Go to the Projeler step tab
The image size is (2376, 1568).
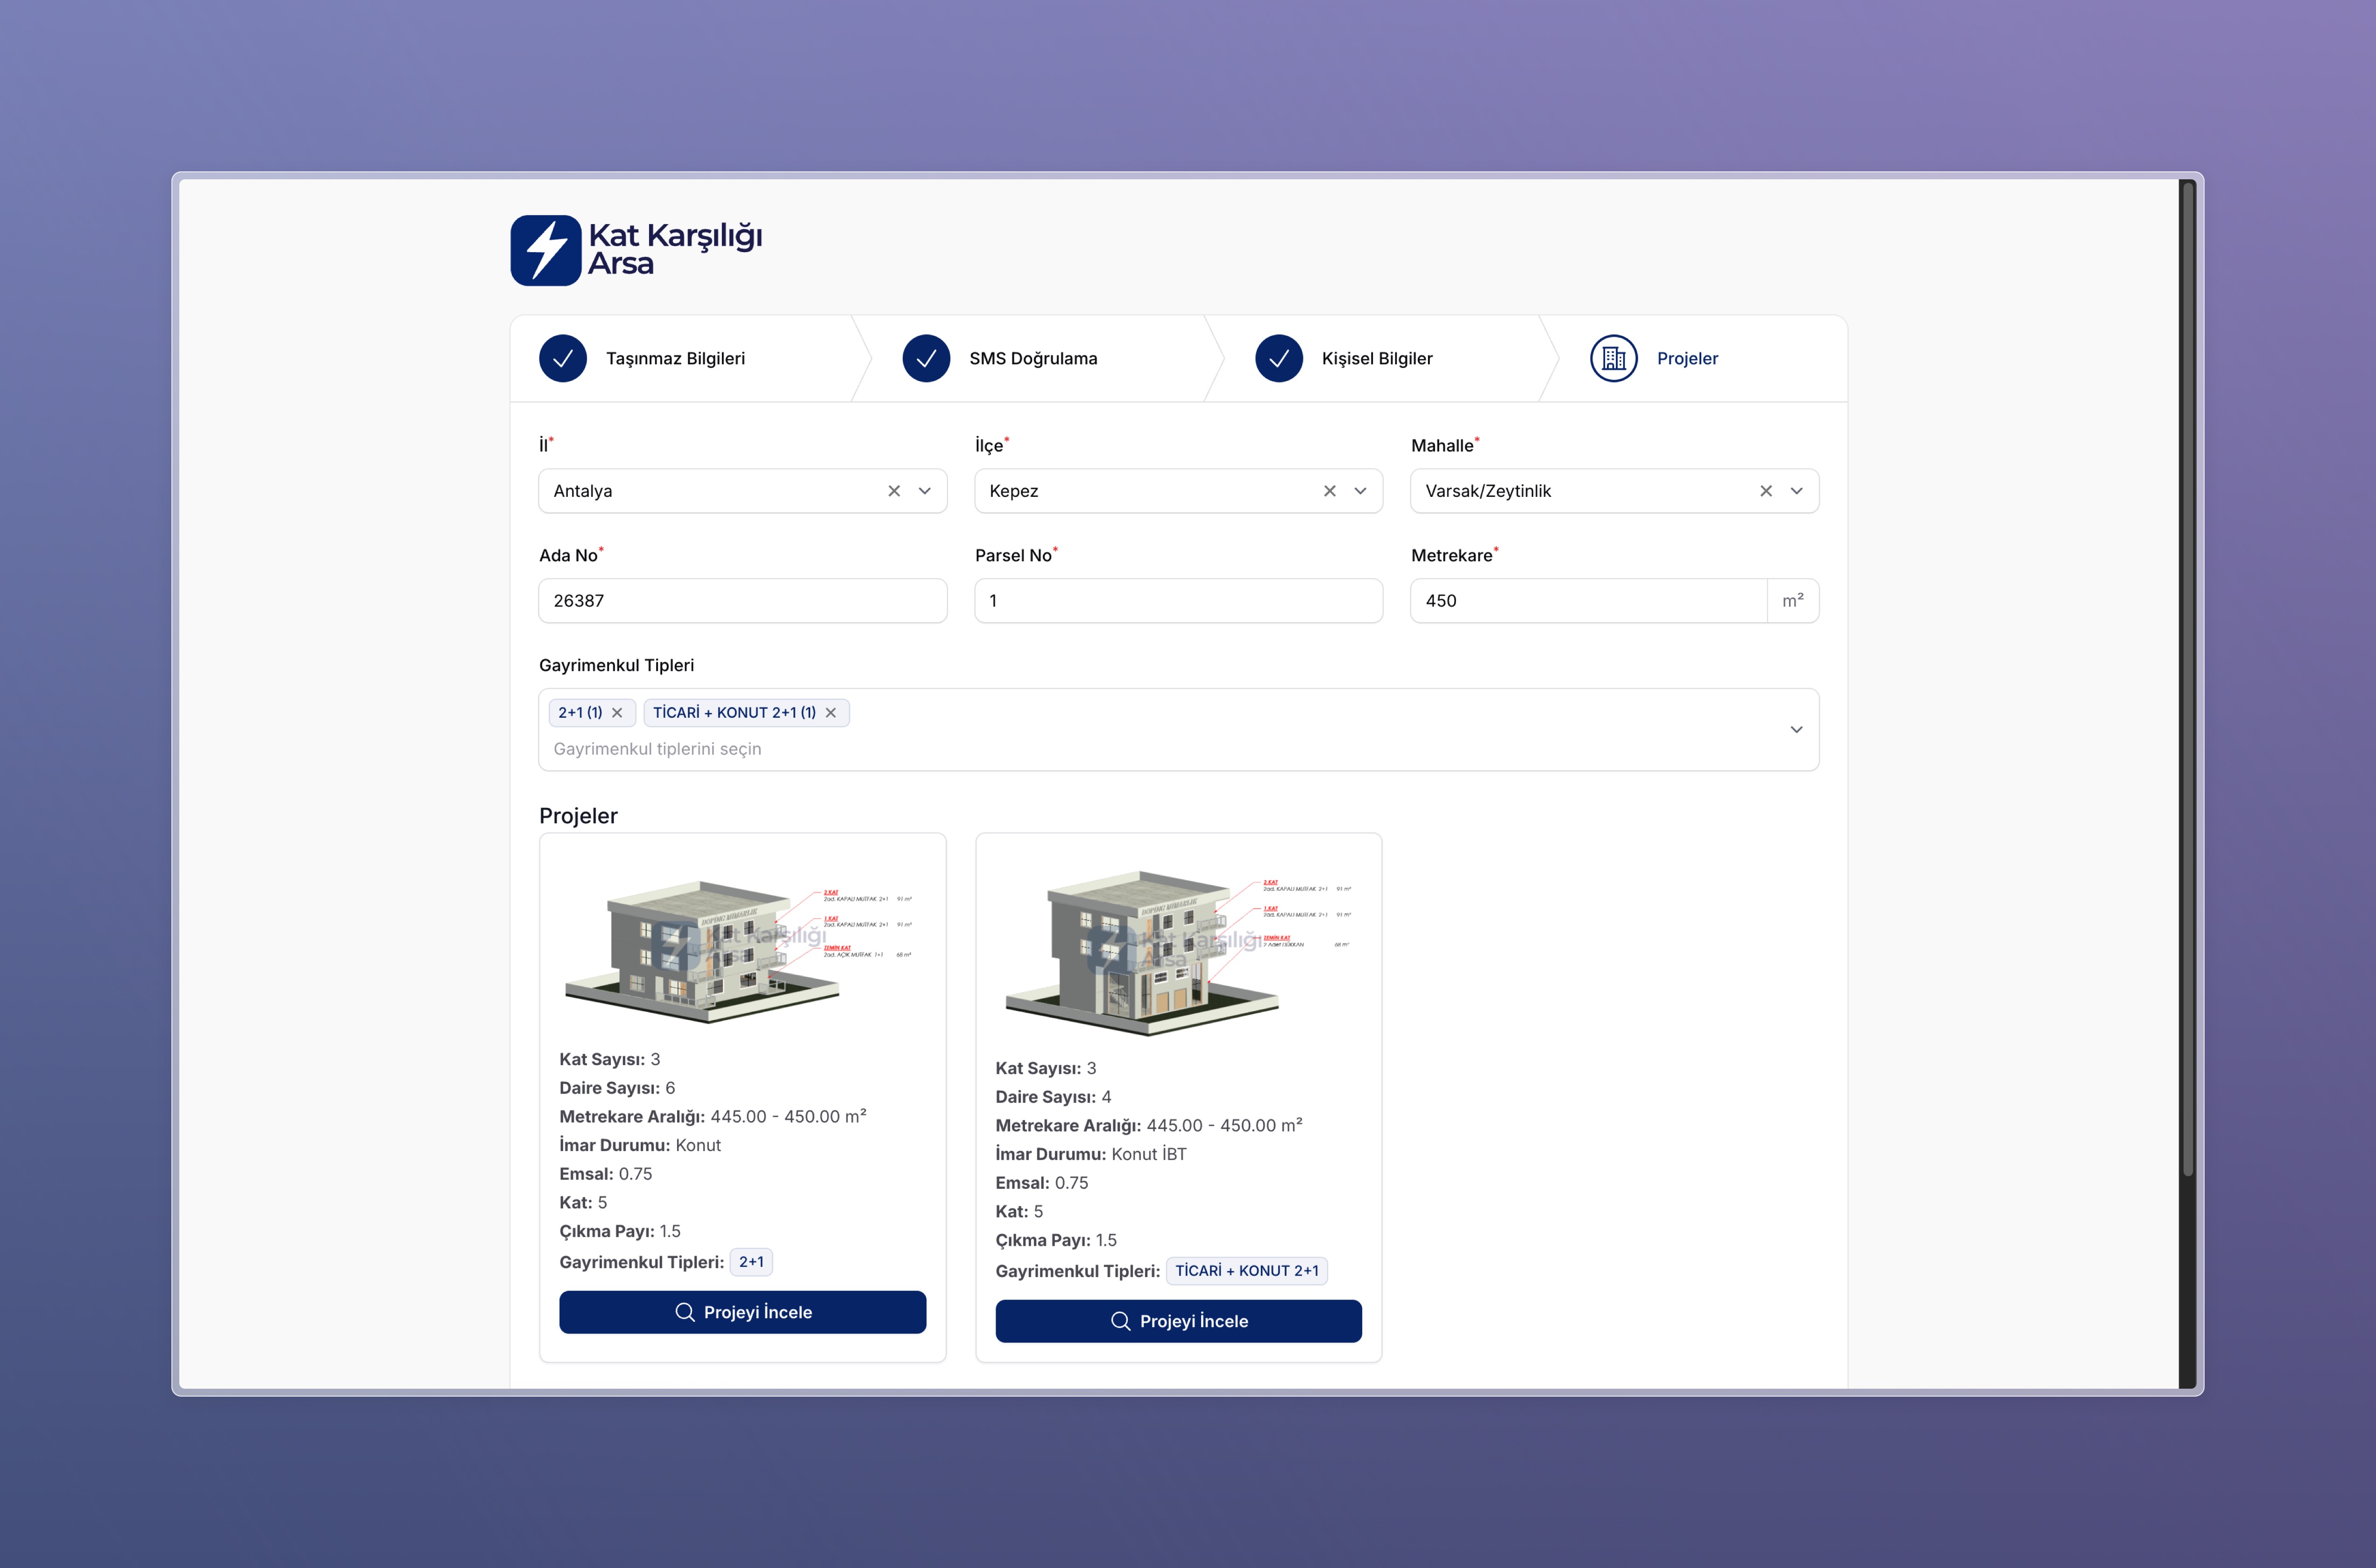click(1687, 358)
